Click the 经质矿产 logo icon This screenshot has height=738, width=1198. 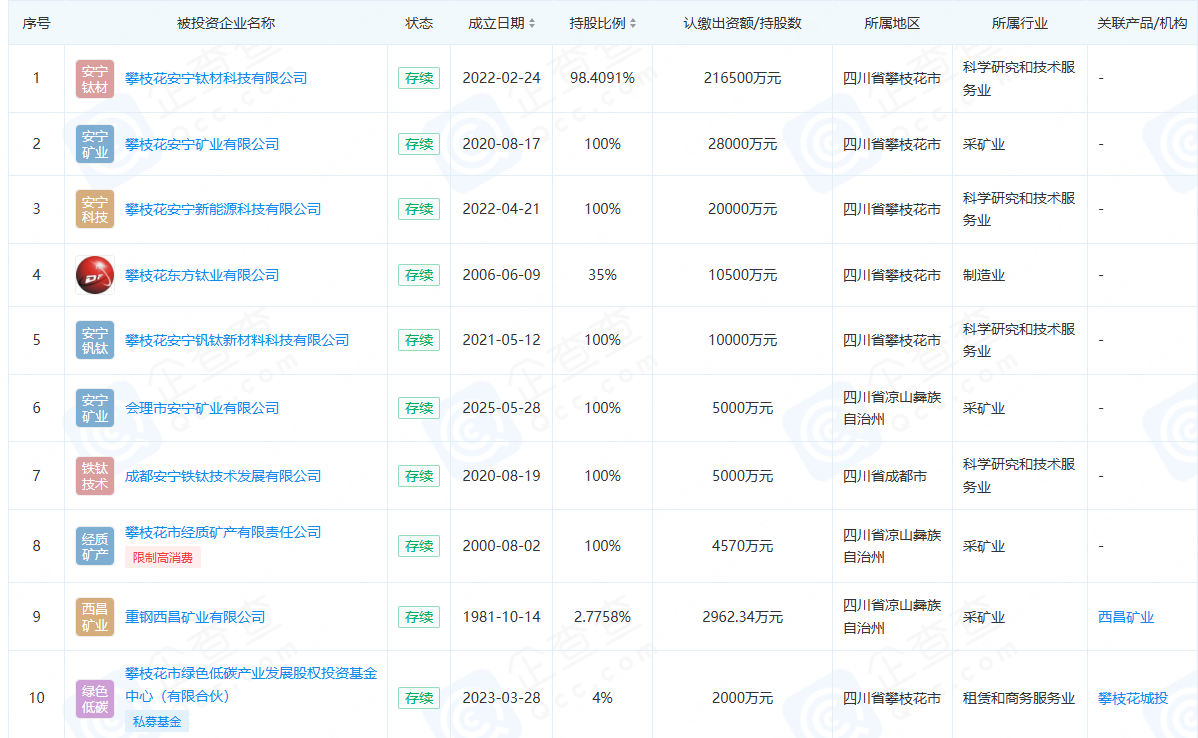[x=95, y=546]
